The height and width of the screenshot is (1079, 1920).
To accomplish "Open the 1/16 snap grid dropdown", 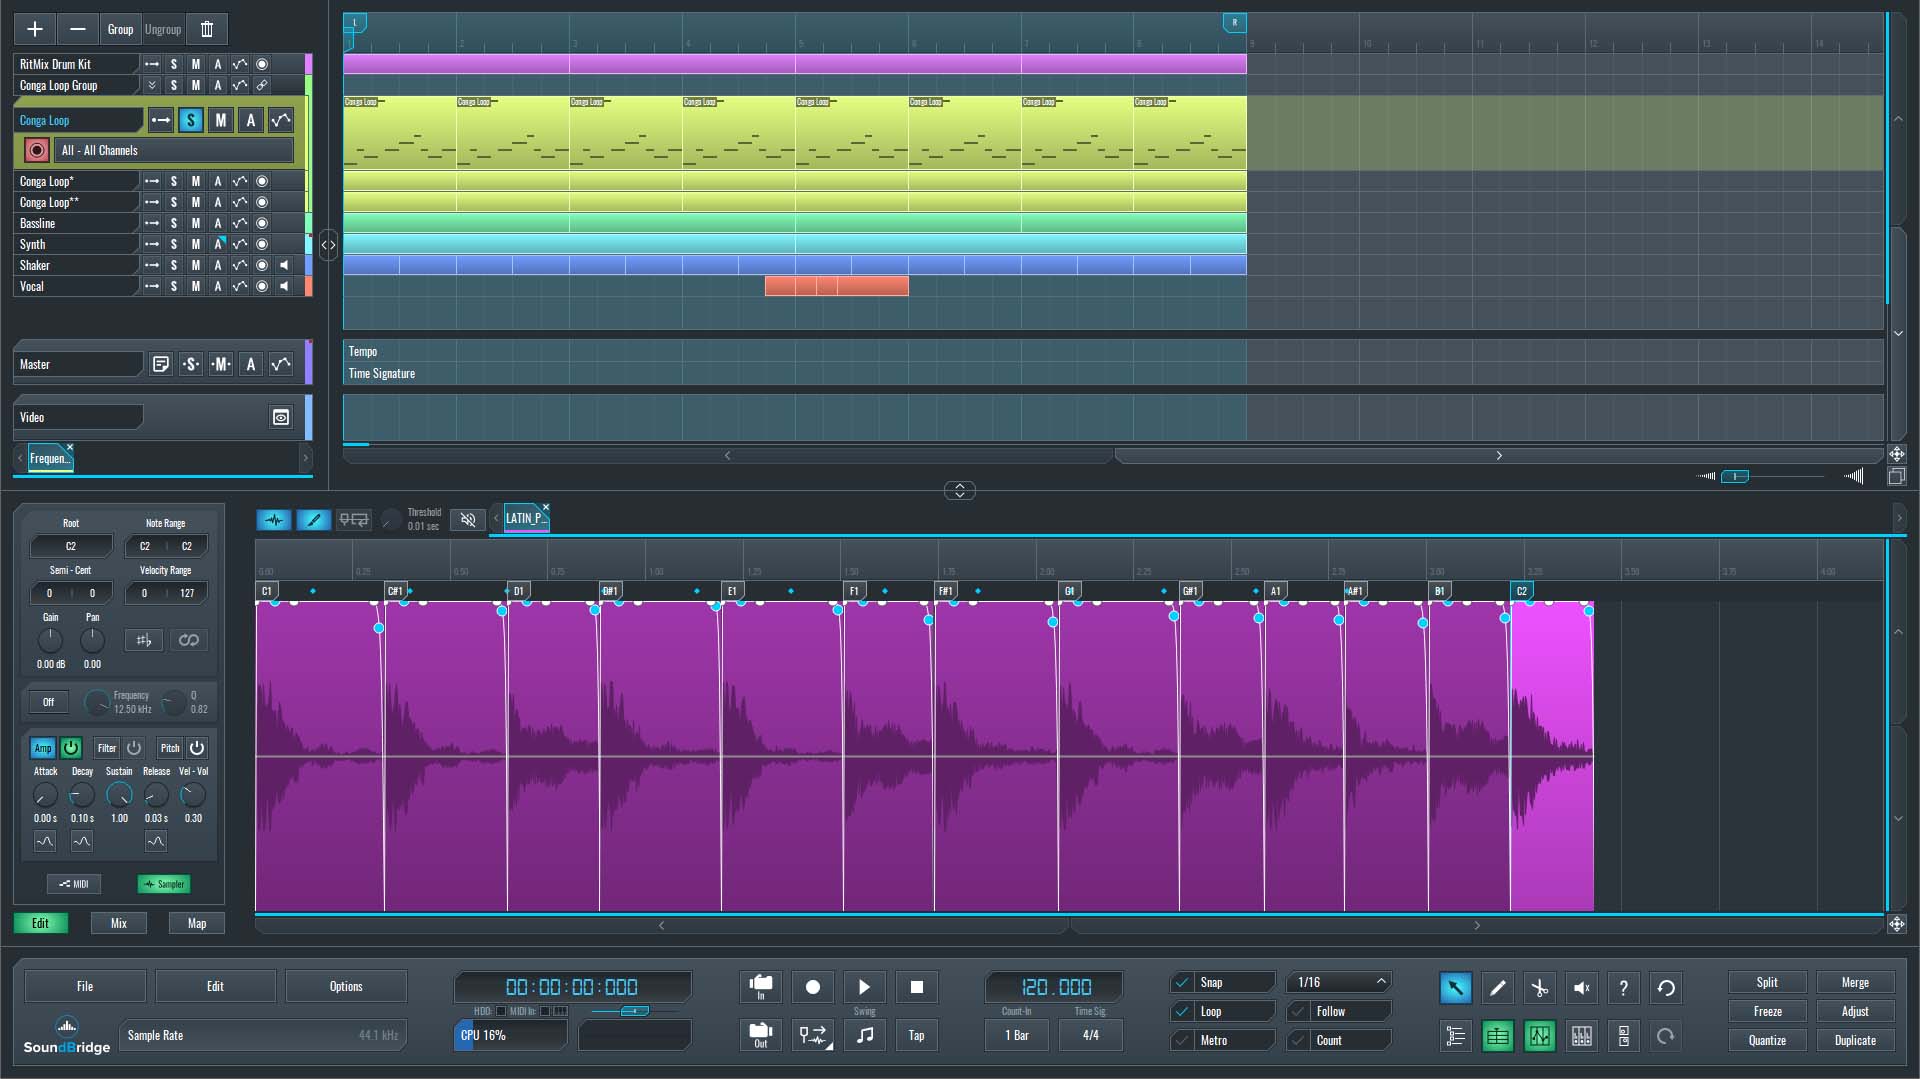I will coord(1339,983).
